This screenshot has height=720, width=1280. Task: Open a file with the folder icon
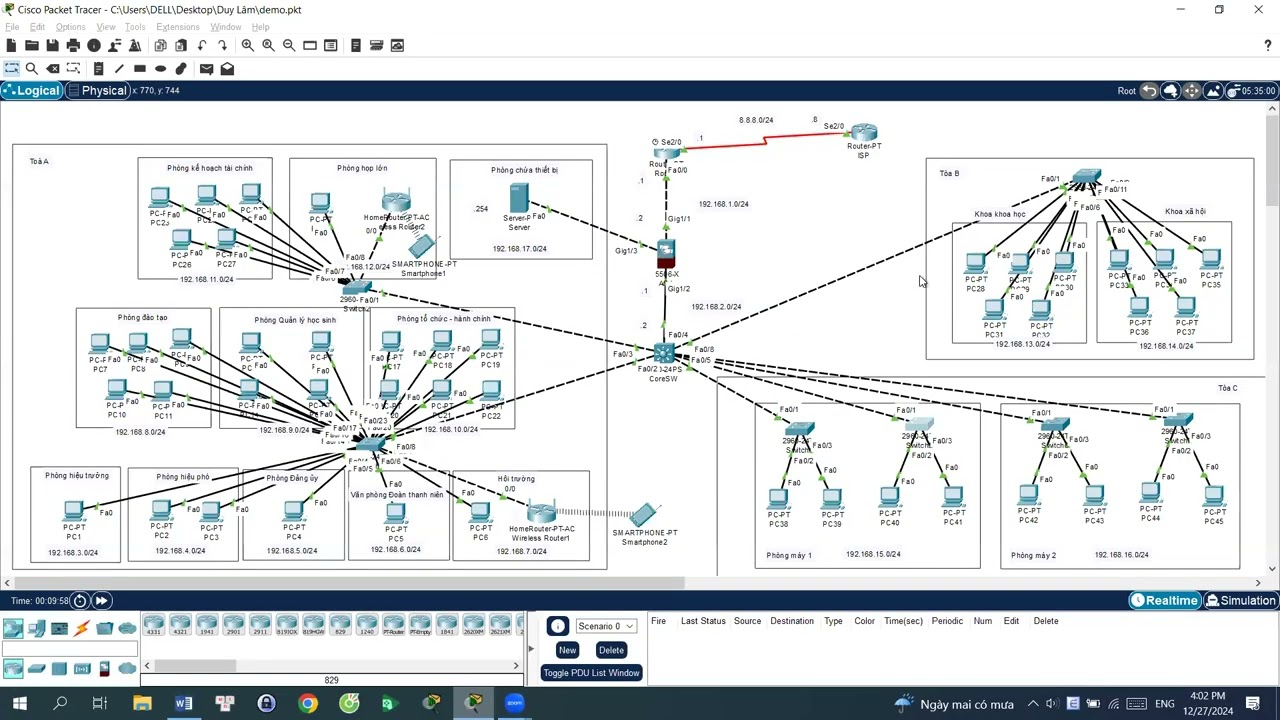[x=32, y=45]
